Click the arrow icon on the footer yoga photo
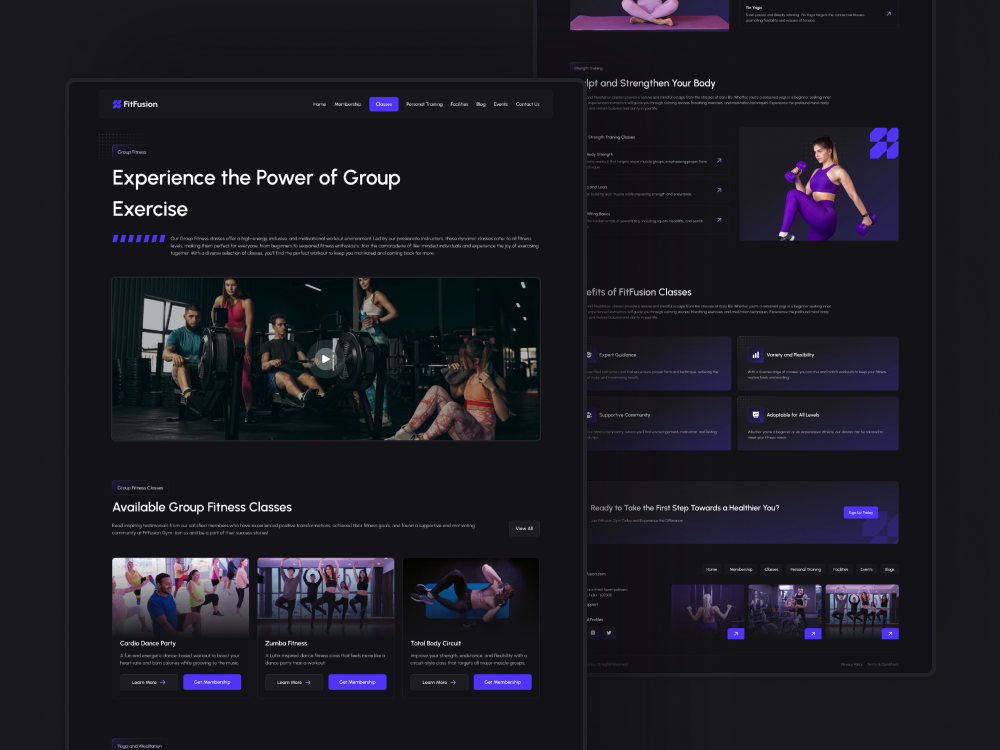Image resolution: width=1000 pixels, height=750 pixels. point(889,633)
